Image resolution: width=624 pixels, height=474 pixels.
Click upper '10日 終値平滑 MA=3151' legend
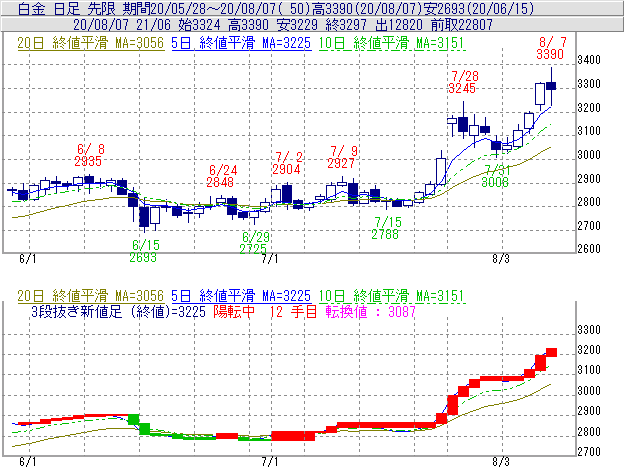(392, 43)
